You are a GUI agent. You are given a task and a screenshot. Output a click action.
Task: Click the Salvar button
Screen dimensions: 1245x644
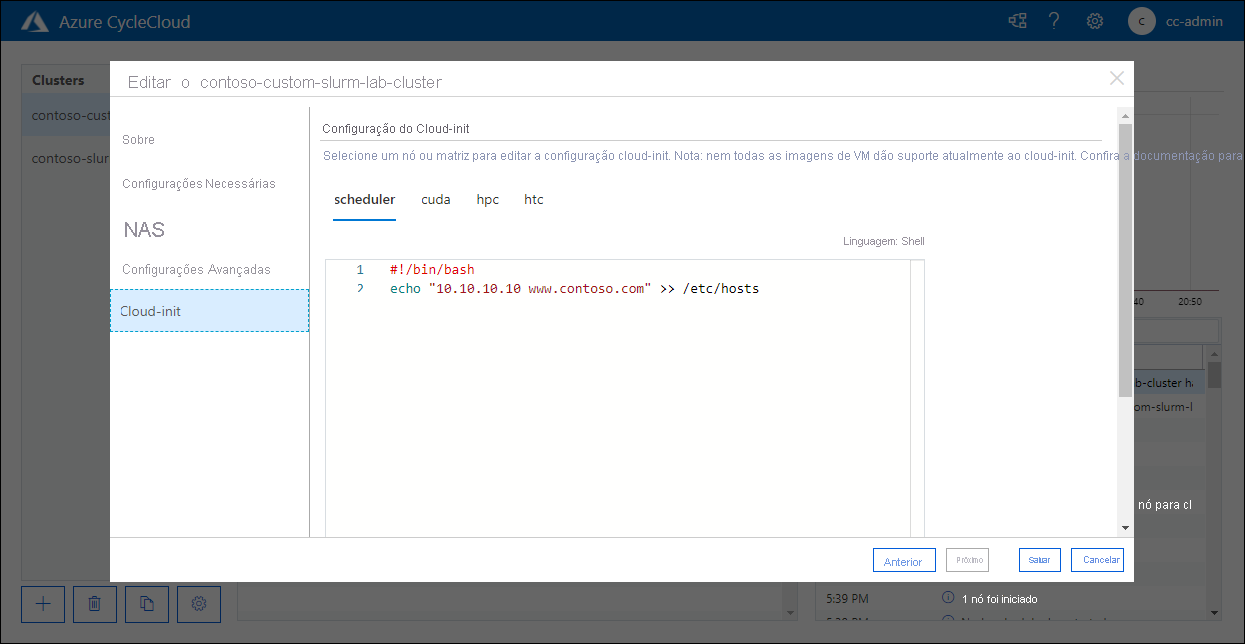coord(1039,560)
